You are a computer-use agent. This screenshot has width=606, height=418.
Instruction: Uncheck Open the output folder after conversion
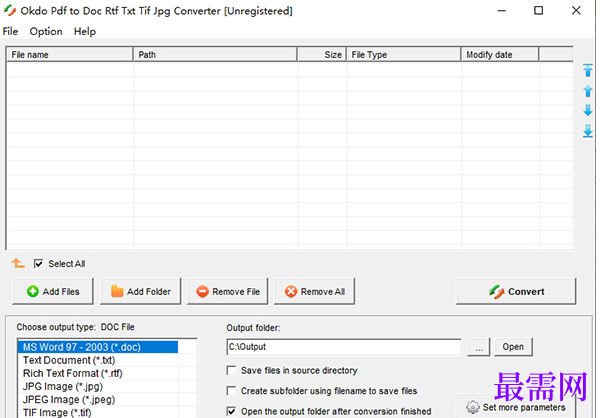231,411
